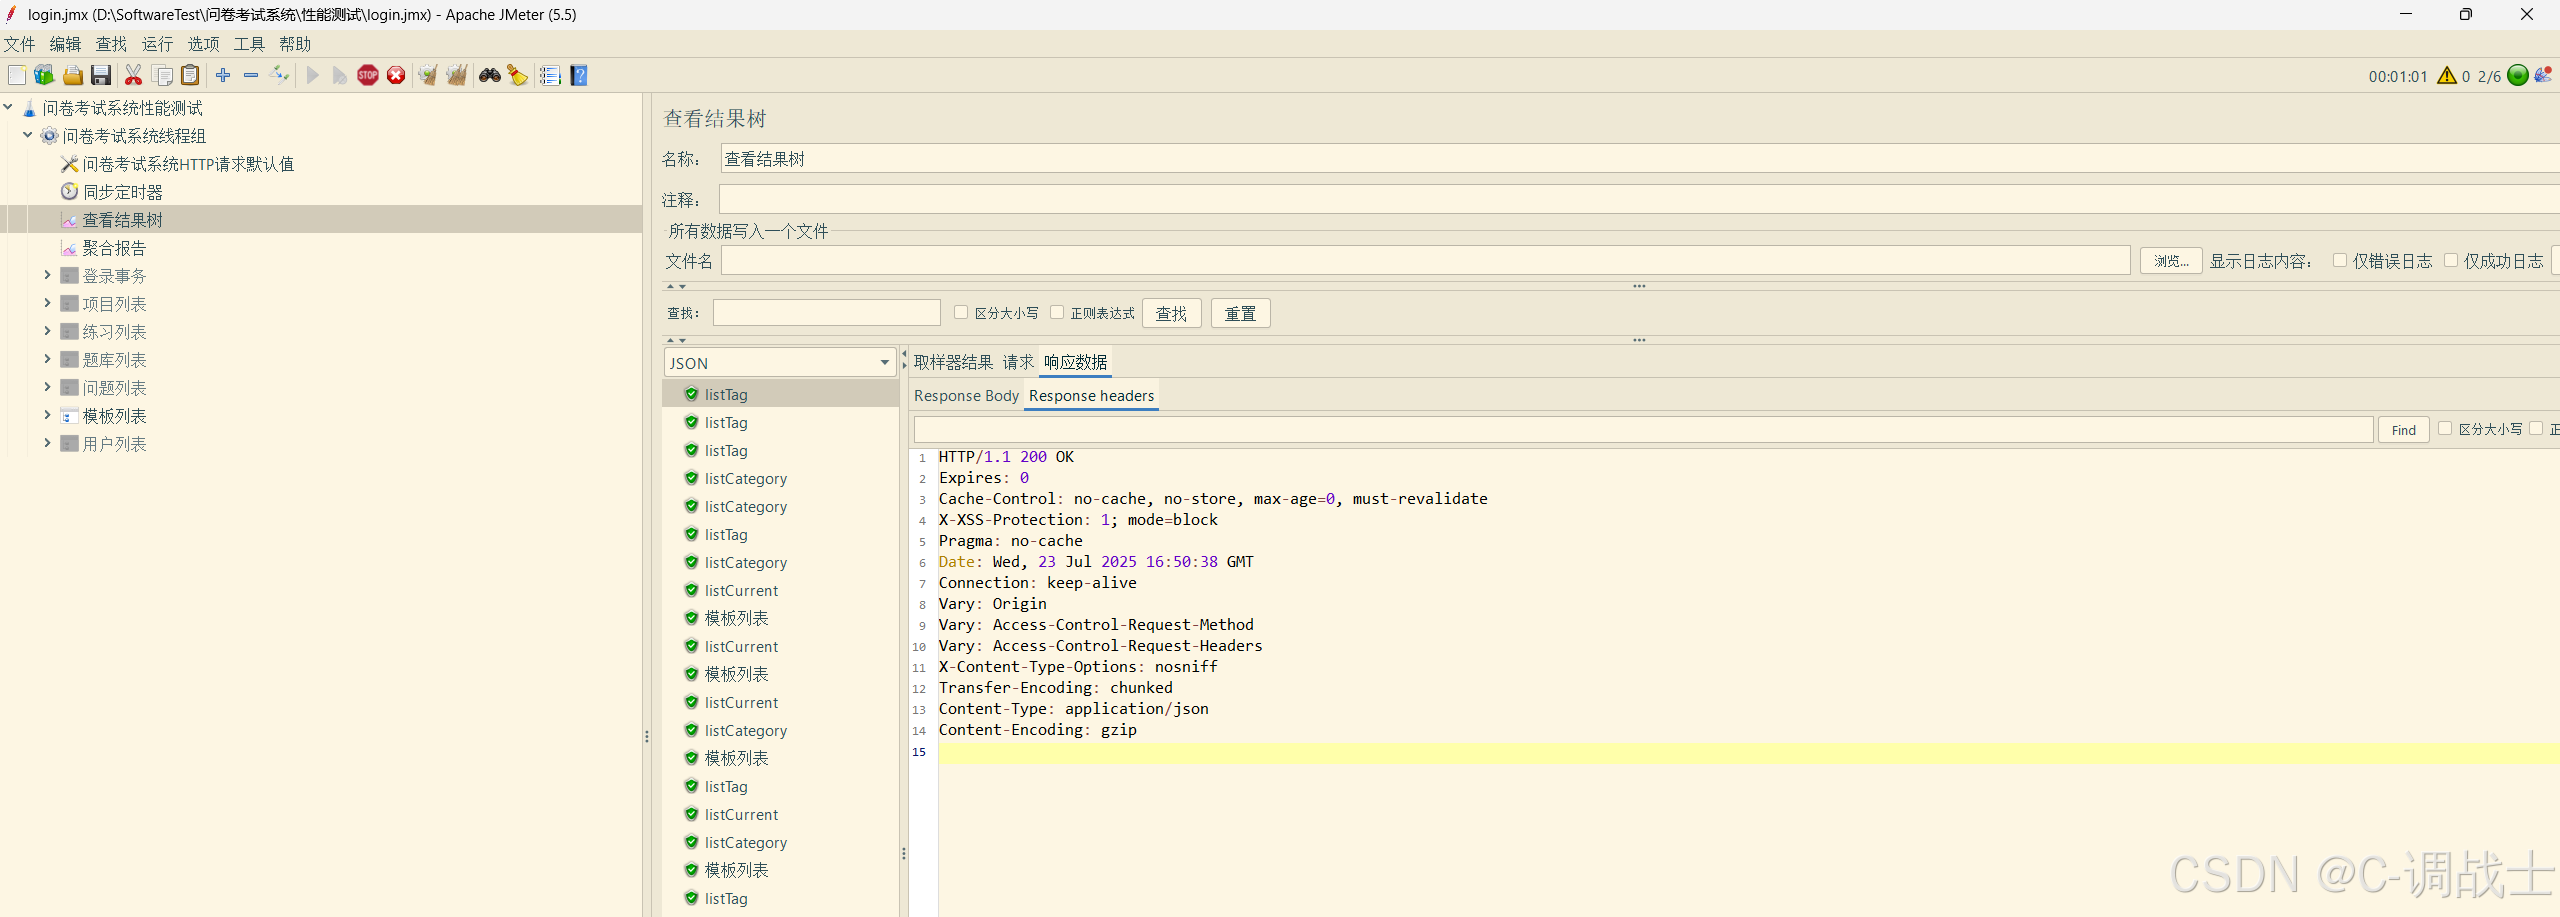Screen dimensions: 2560x917
Task: Expand the 练习列表 node
Action: click(47, 331)
